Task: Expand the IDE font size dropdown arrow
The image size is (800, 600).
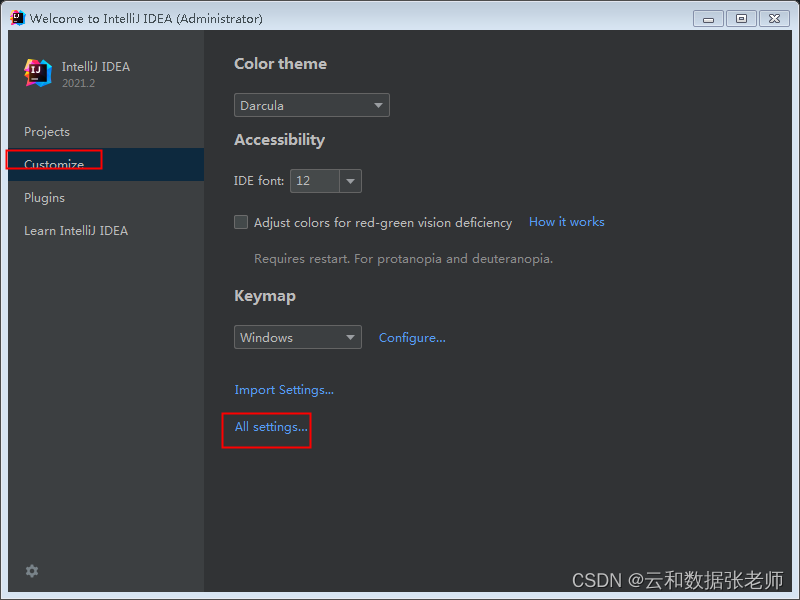Action: [x=351, y=181]
